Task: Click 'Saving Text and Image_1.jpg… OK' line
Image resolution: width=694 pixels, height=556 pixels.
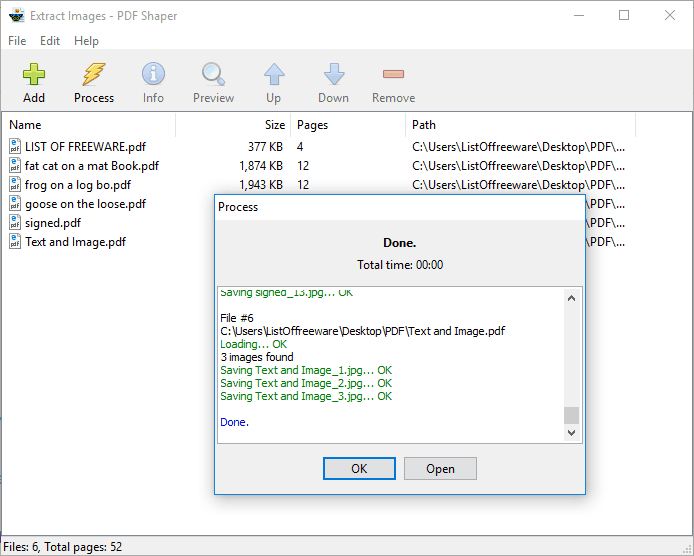Action: (x=306, y=370)
